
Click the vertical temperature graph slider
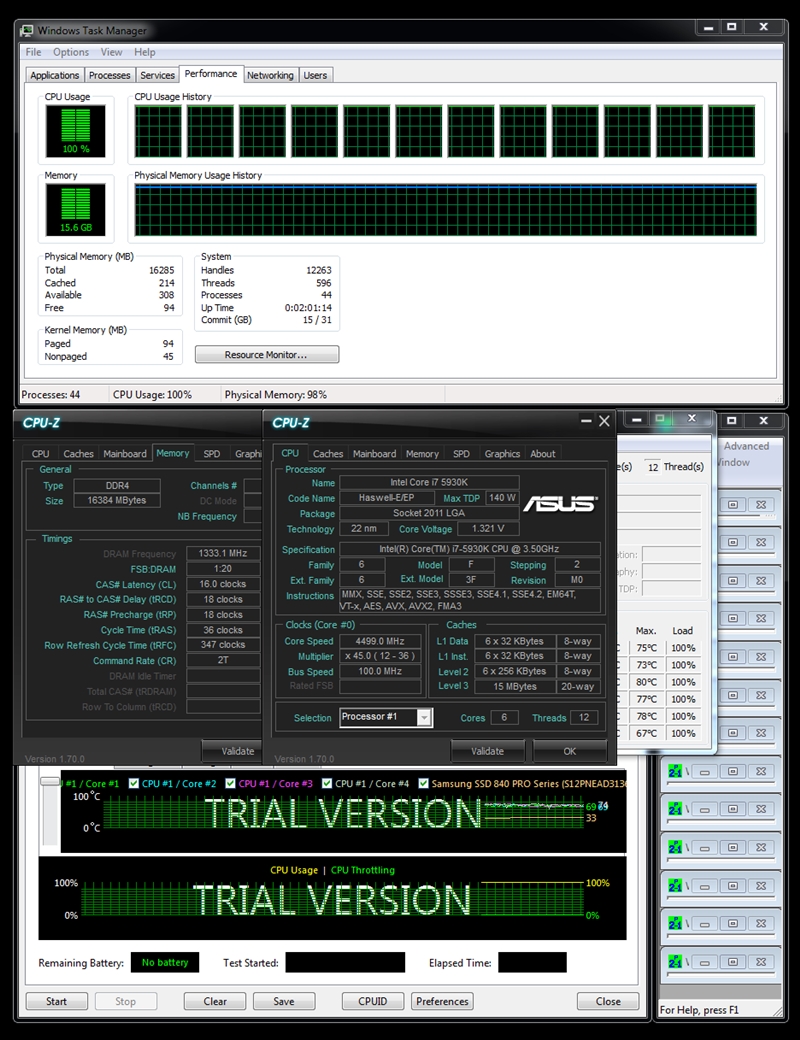pyautogui.click(x=47, y=783)
